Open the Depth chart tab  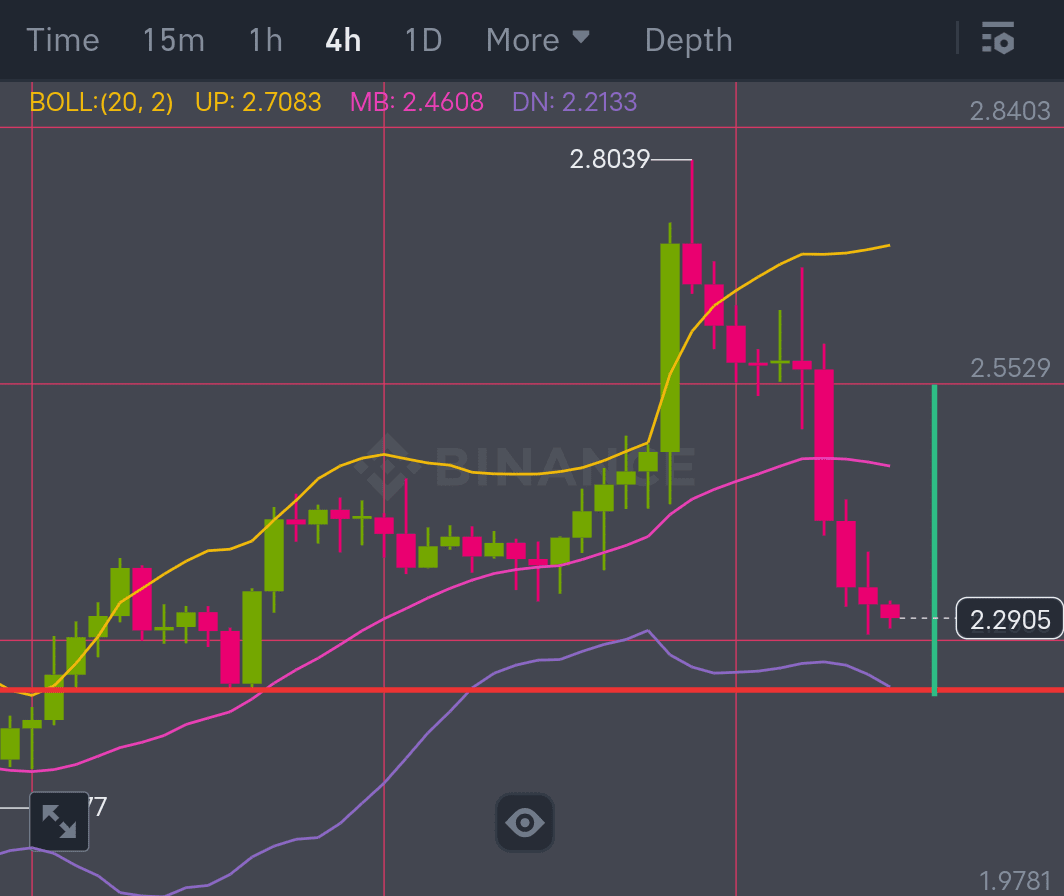pos(689,40)
